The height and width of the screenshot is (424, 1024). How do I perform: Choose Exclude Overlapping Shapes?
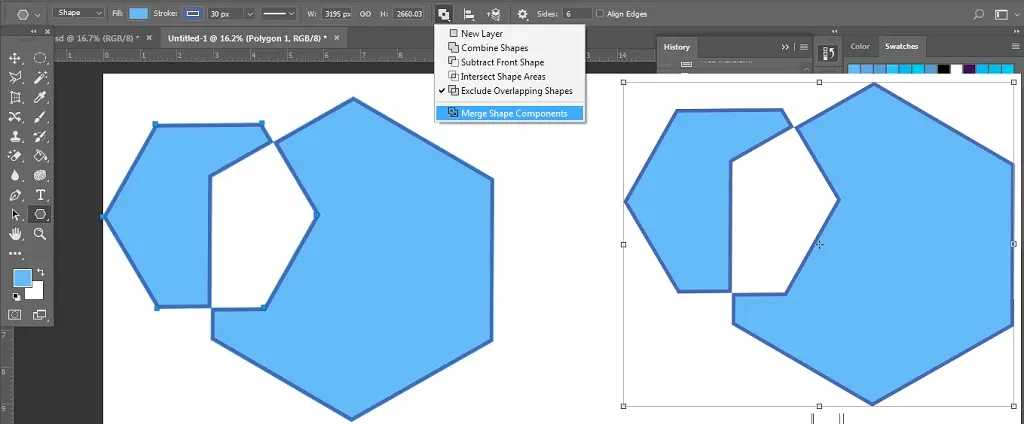(510, 91)
